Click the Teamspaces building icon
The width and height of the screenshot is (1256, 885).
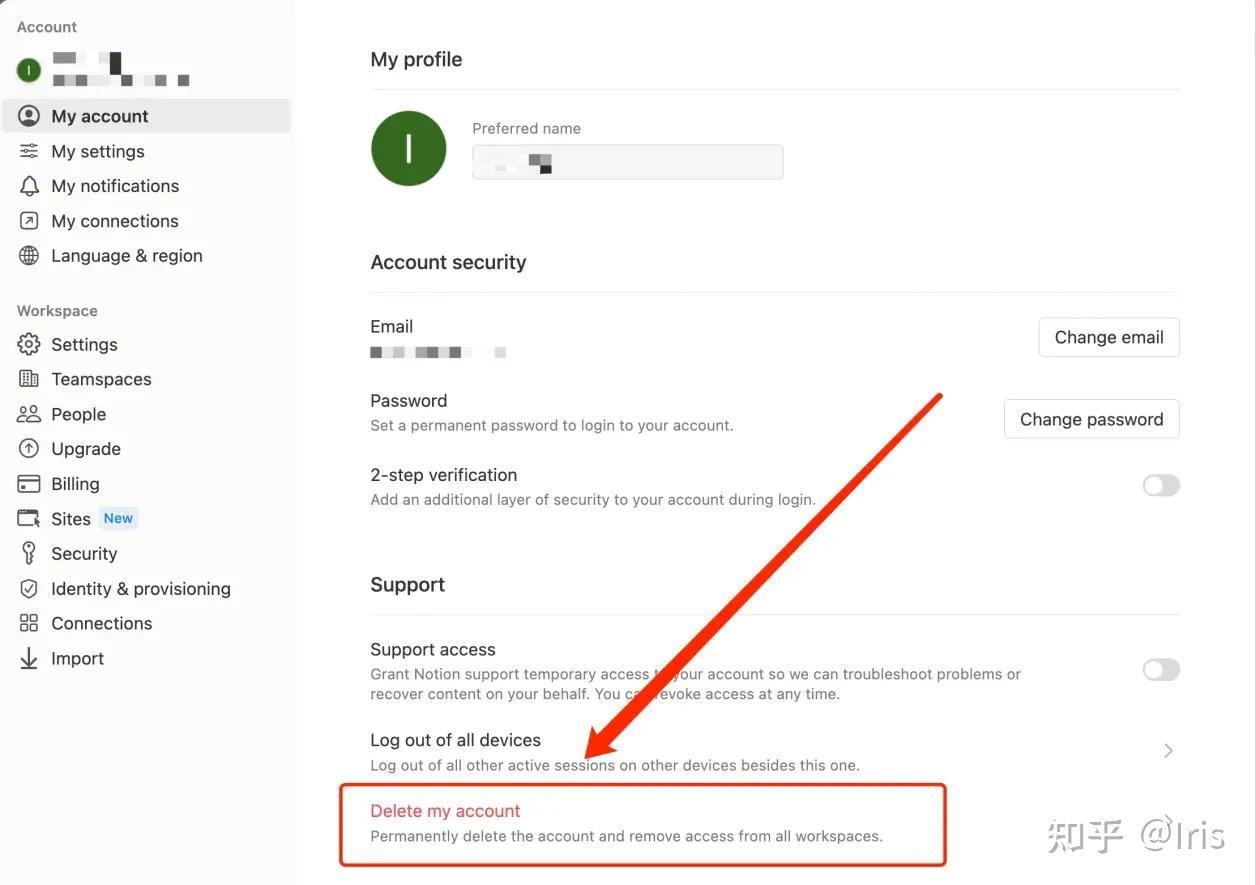tap(29, 379)
